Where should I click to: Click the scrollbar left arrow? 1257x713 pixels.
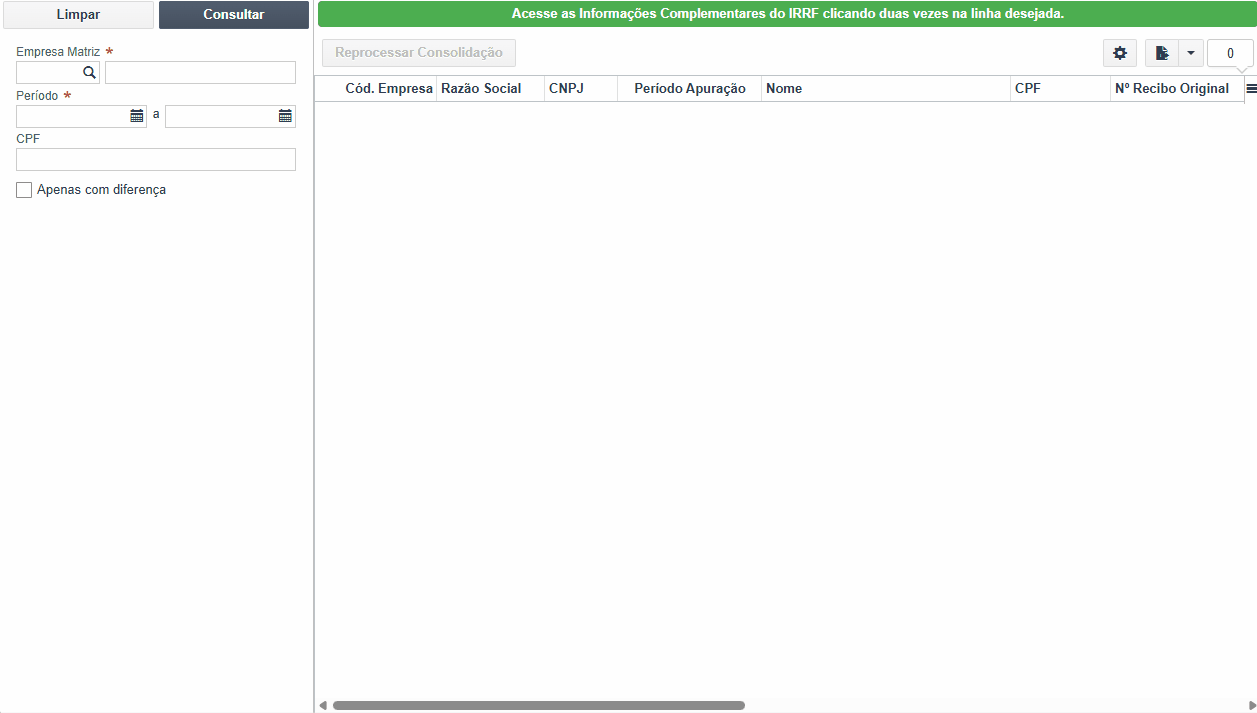(x=322, y=705)
